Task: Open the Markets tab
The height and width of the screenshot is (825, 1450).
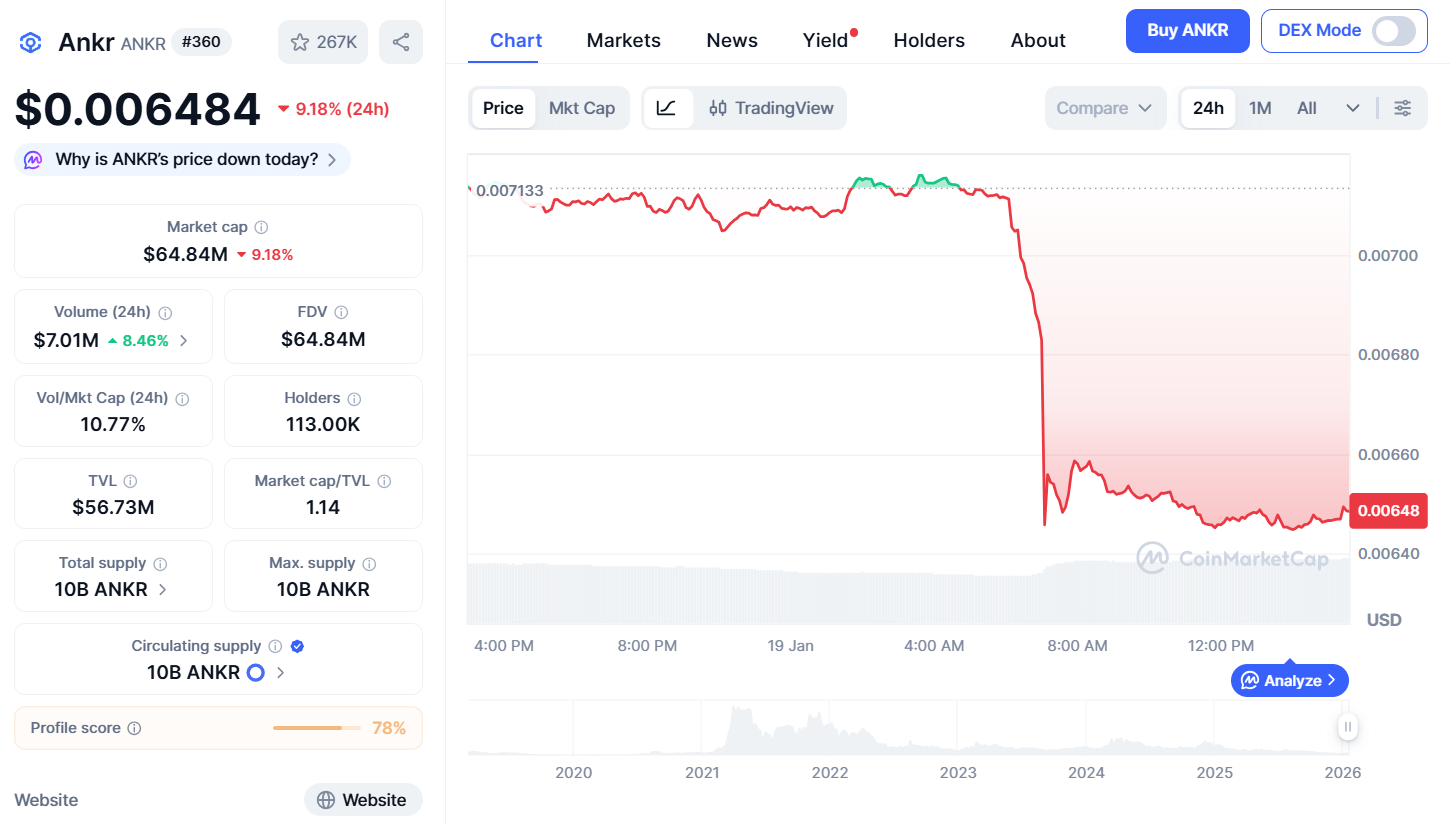Action: coord(623,41)
